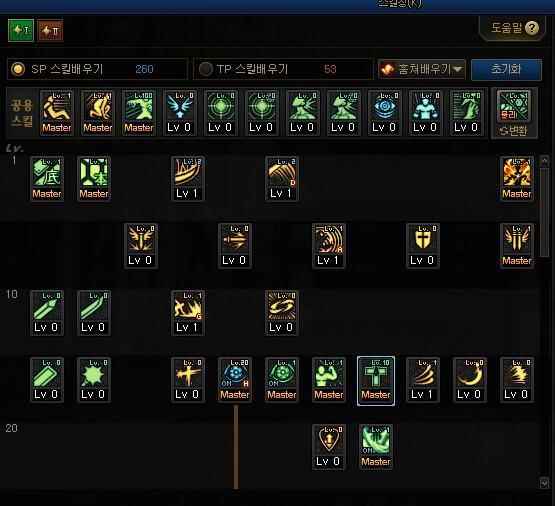Select the green cross skill at Lv 10
This screenshot has height=506, width=555.
pyautogui.click(x=376, y=380)
